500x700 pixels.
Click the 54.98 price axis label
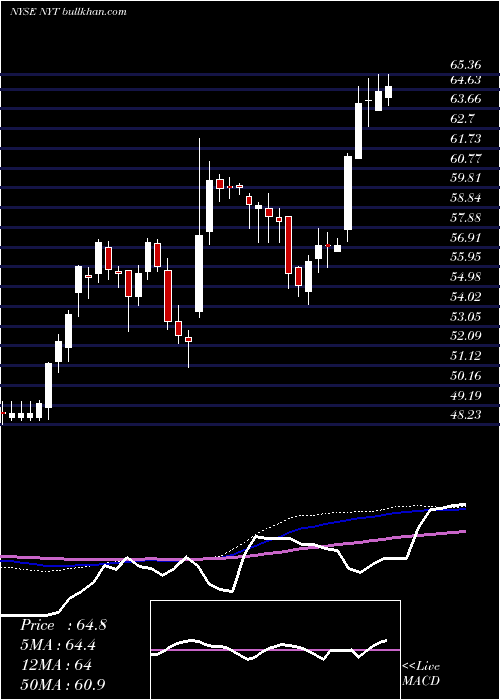(x=466, y=277)
